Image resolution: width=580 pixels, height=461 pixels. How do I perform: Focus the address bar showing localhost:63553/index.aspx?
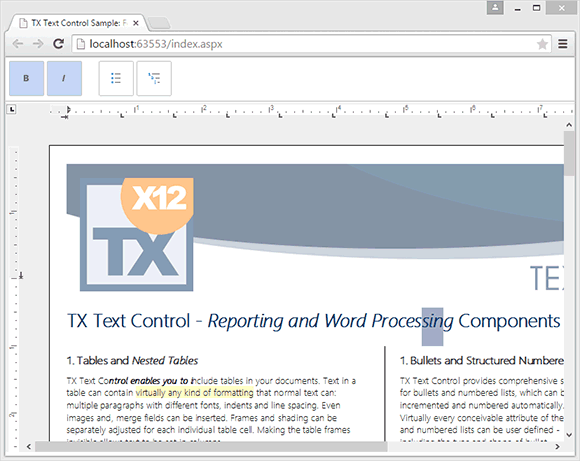pyautogui.click(x=311, y=44)
